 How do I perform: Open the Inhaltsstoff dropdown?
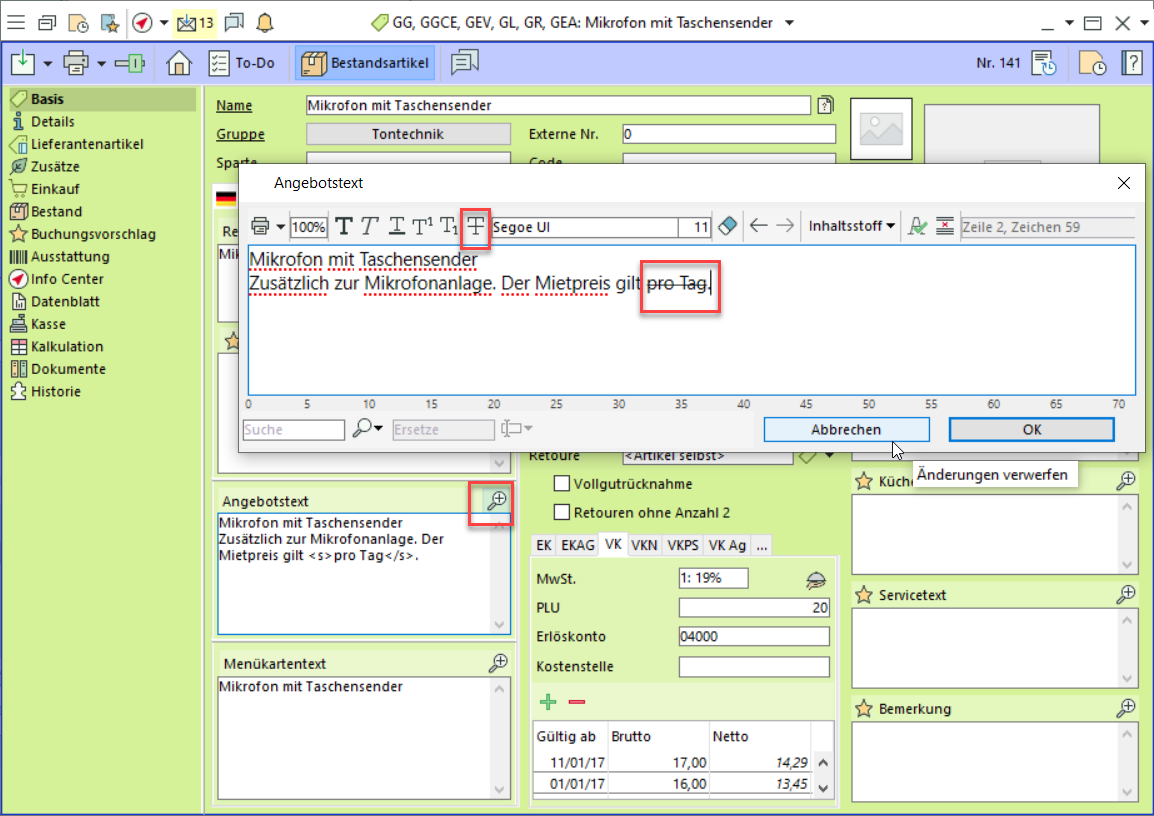click(x=852, y=227)
